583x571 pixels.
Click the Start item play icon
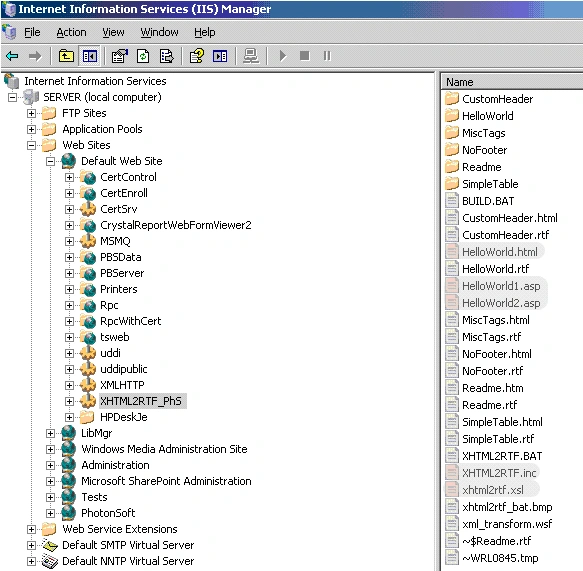(283, 56)
